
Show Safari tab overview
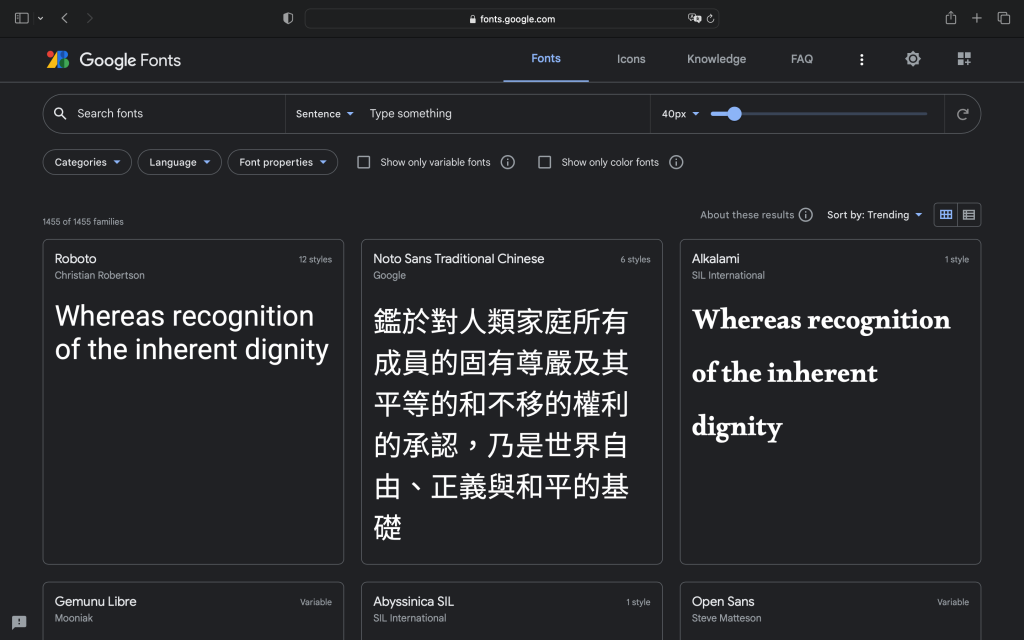click(1004, 18)
